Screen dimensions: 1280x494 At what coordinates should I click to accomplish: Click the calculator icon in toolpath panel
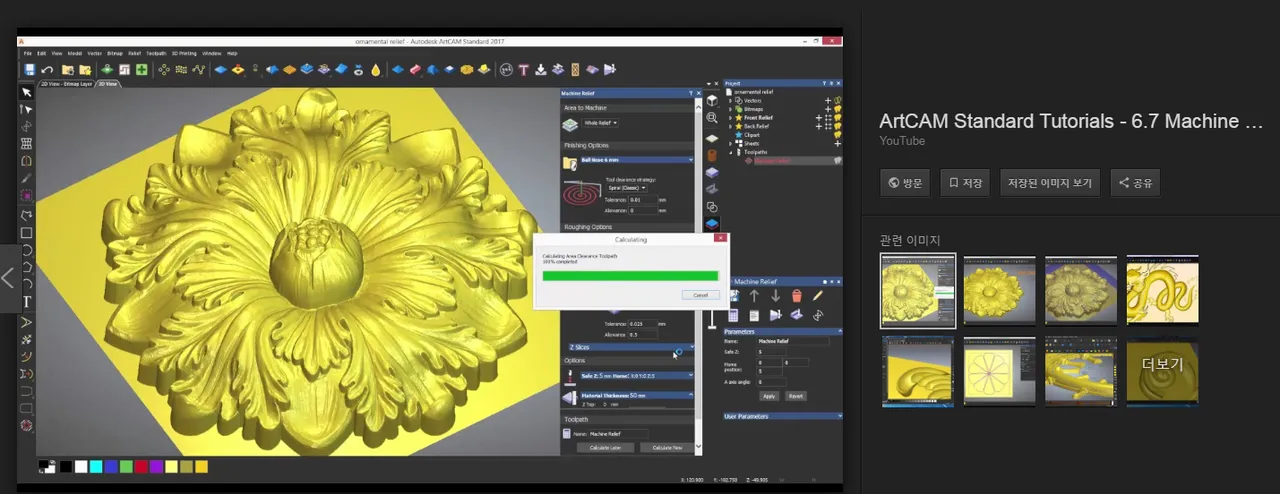[x=733, y=315]
